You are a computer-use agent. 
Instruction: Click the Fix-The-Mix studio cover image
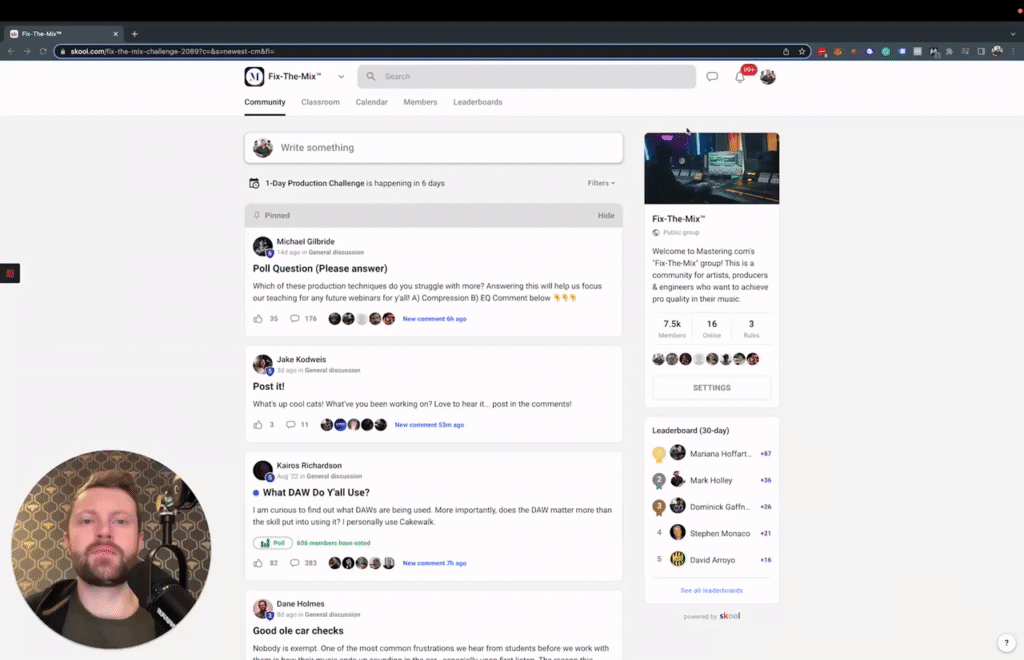point(711,168)
